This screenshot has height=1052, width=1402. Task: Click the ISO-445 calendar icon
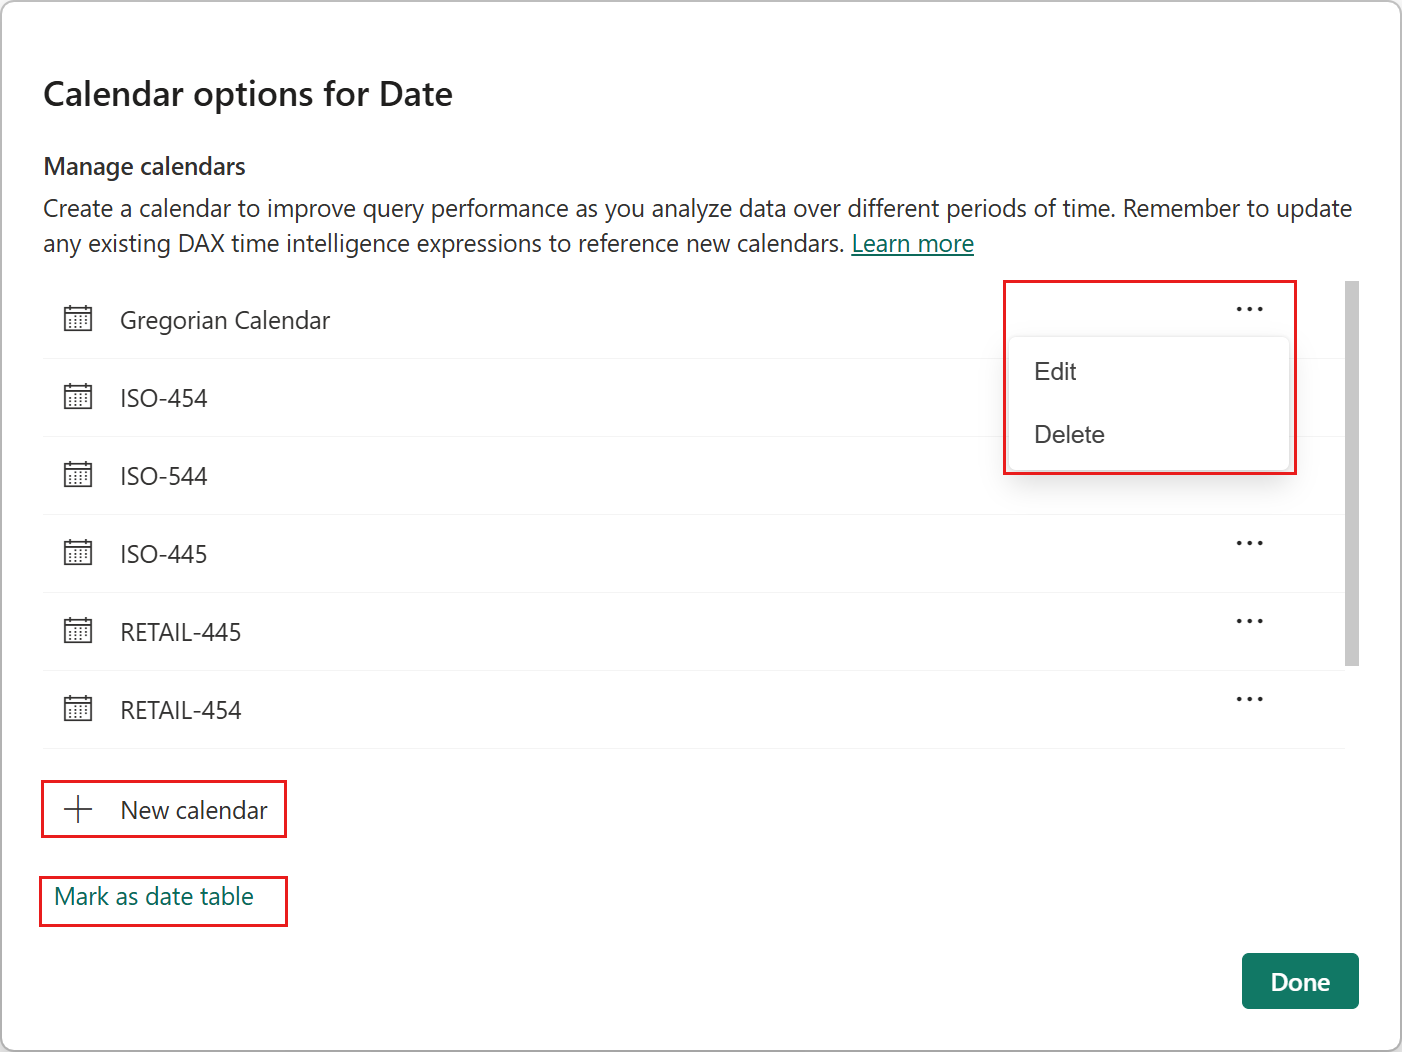[x=78, y=553]
